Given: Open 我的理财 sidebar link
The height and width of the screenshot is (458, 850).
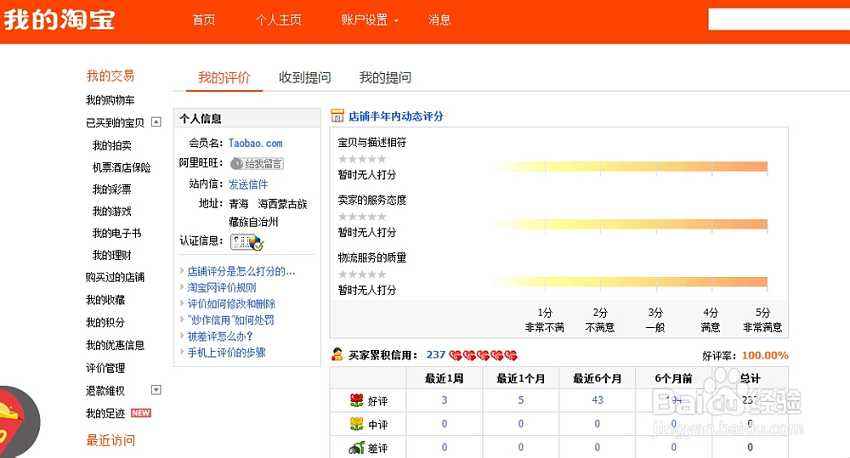Looking at the screenshot, I should (x=112, y=255).
